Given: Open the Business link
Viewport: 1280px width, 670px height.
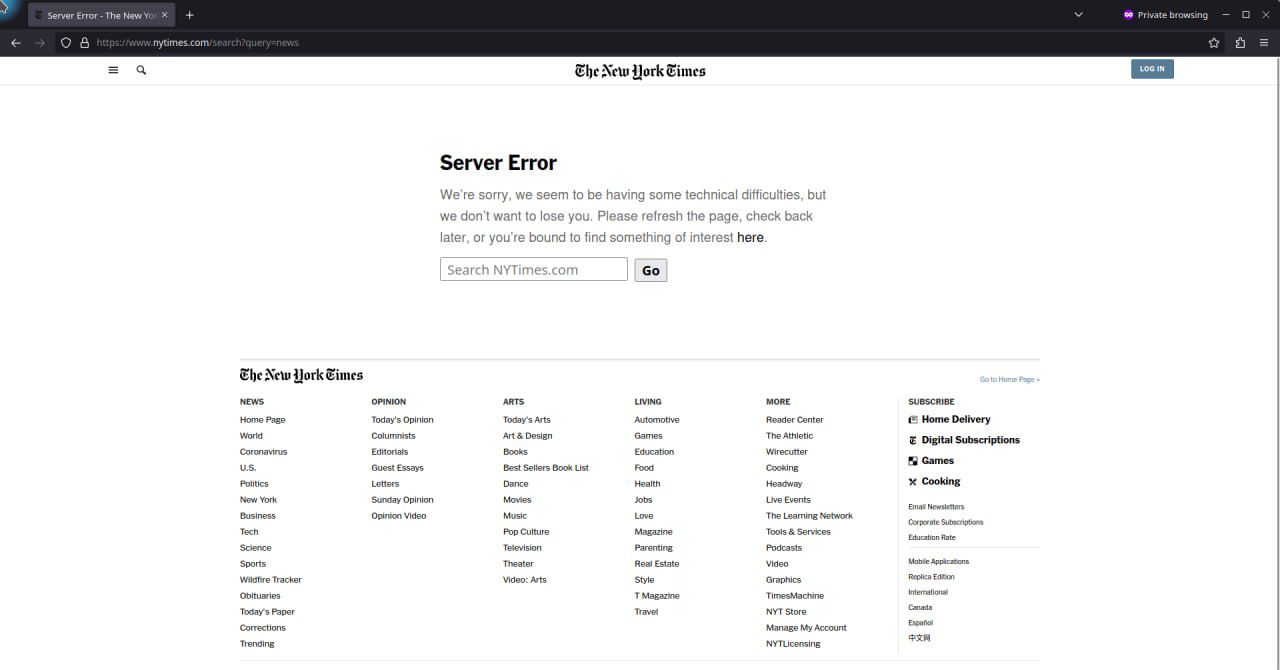Looking at the screenshot, I should click(258, 516).
